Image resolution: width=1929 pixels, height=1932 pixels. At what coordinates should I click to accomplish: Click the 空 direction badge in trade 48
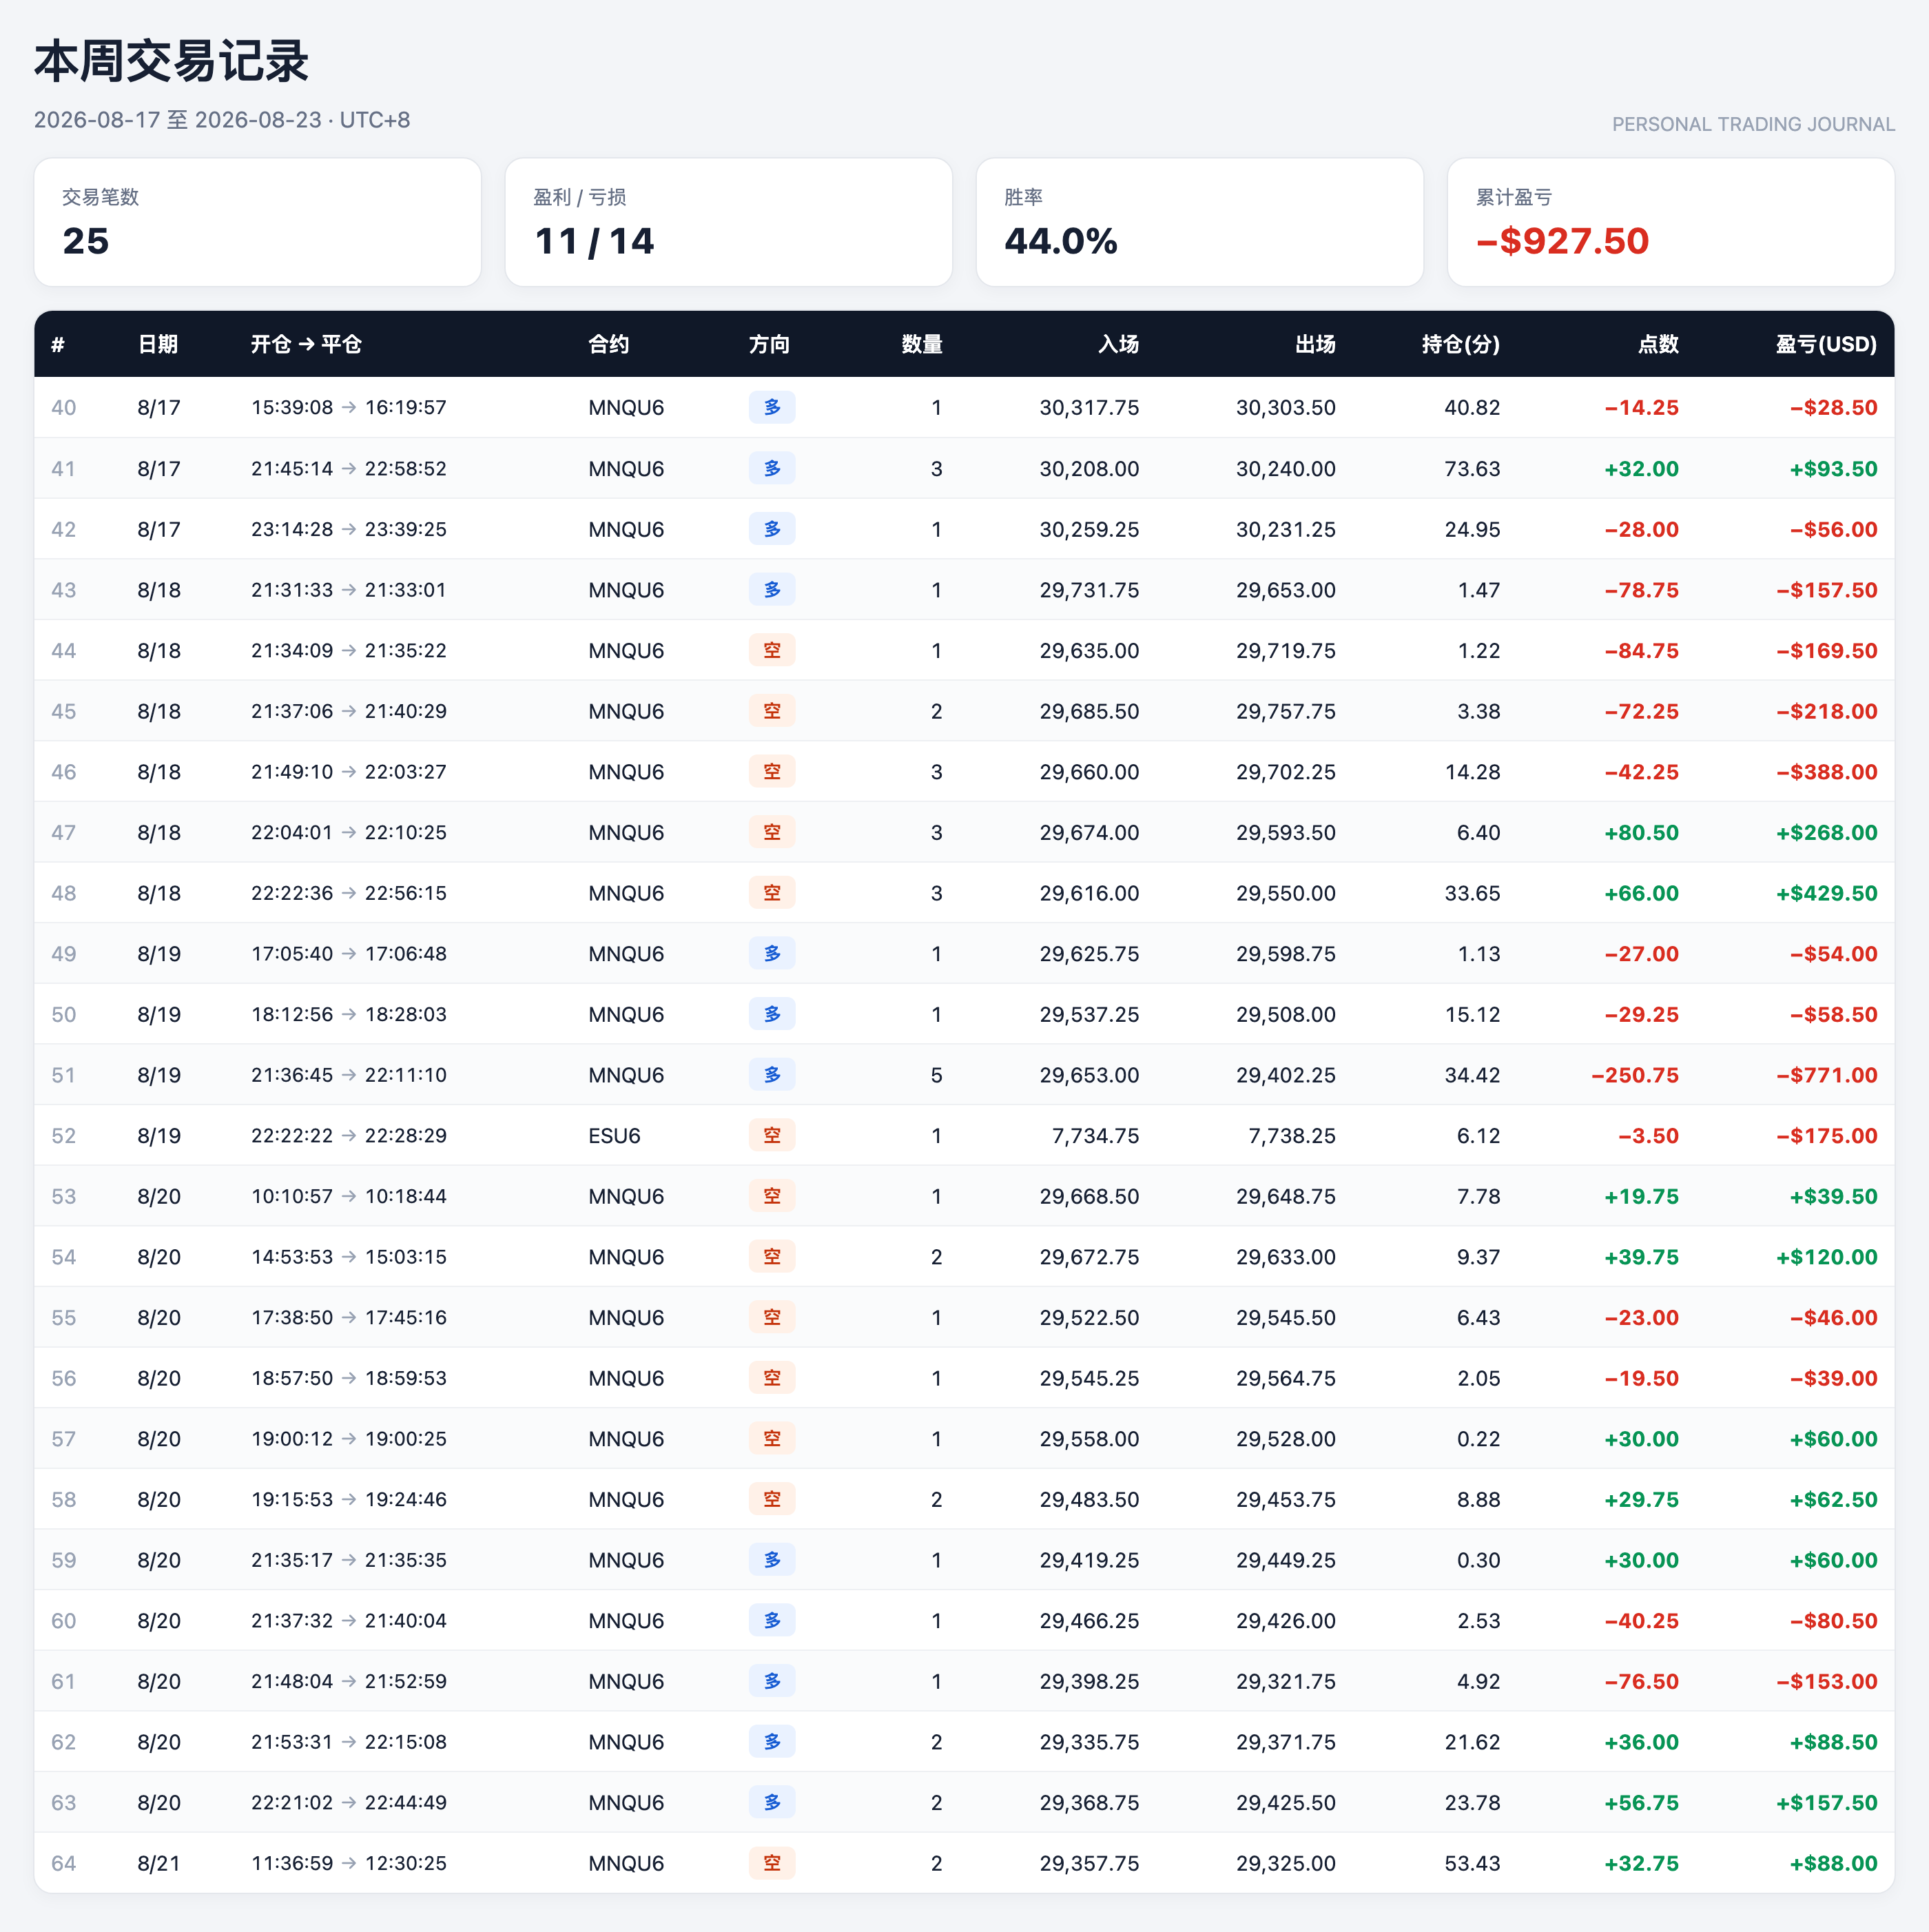(772, 892)
